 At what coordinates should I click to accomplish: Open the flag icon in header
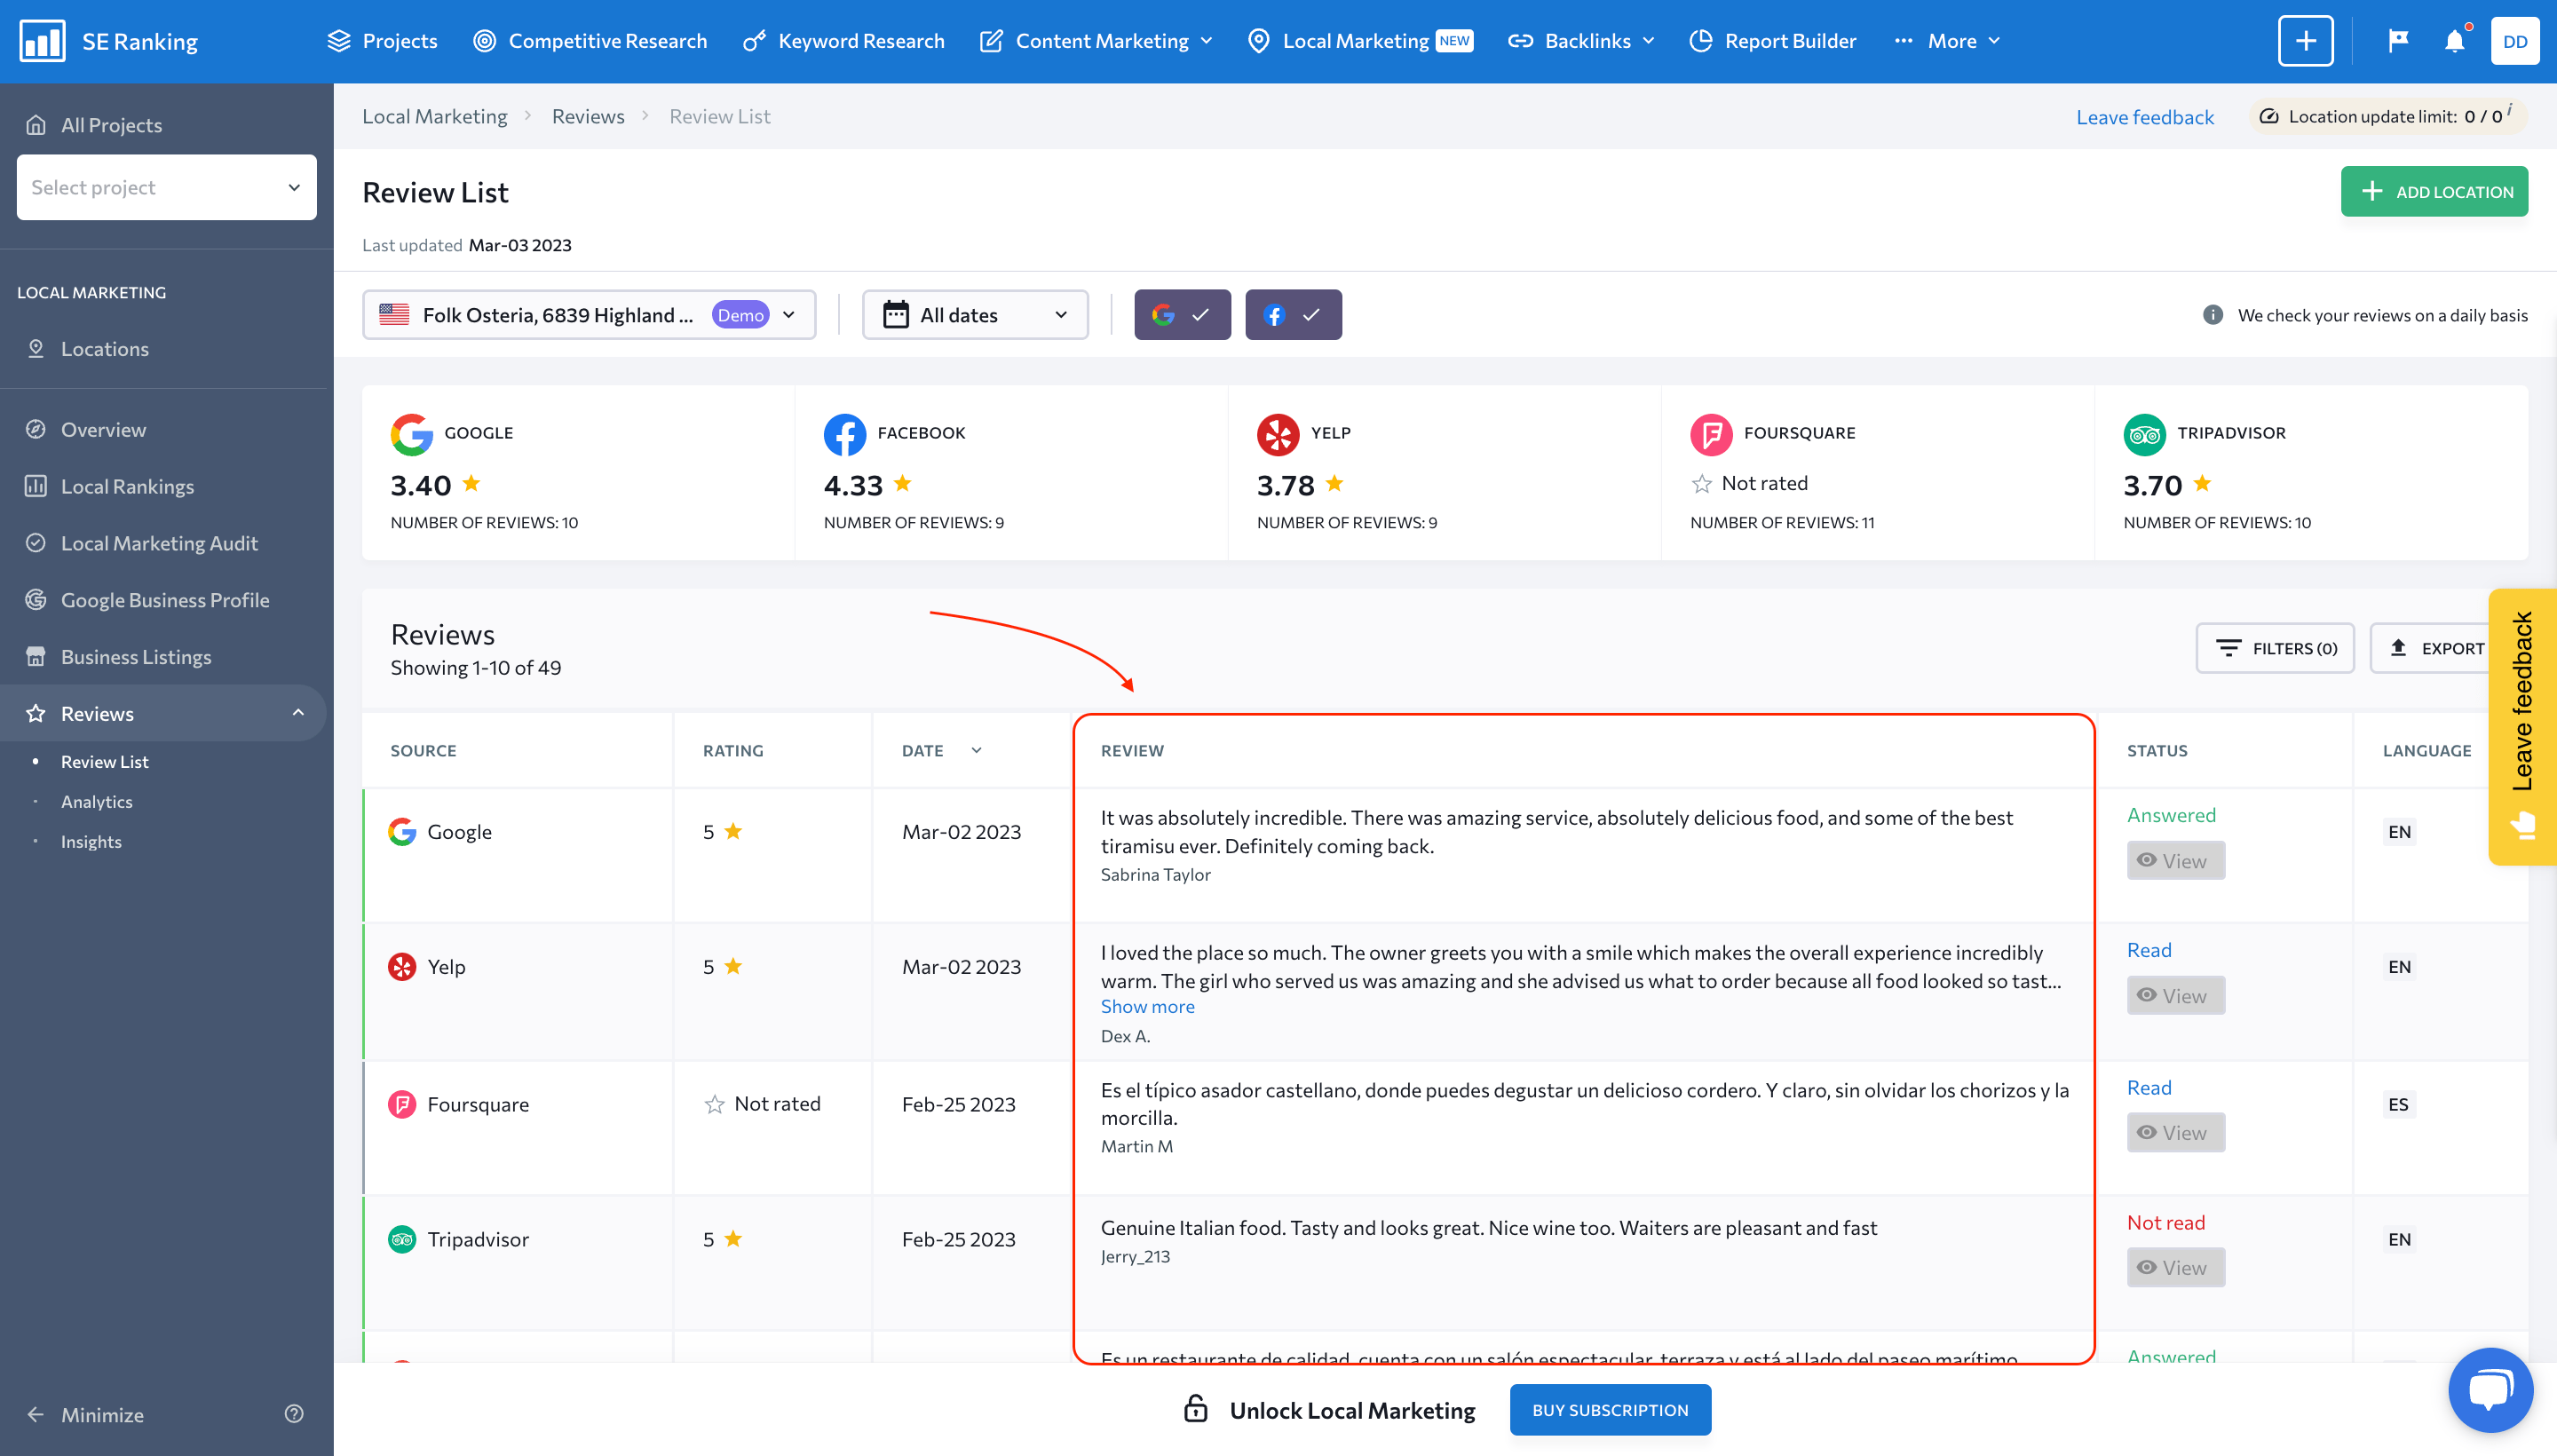(2398, 41)
